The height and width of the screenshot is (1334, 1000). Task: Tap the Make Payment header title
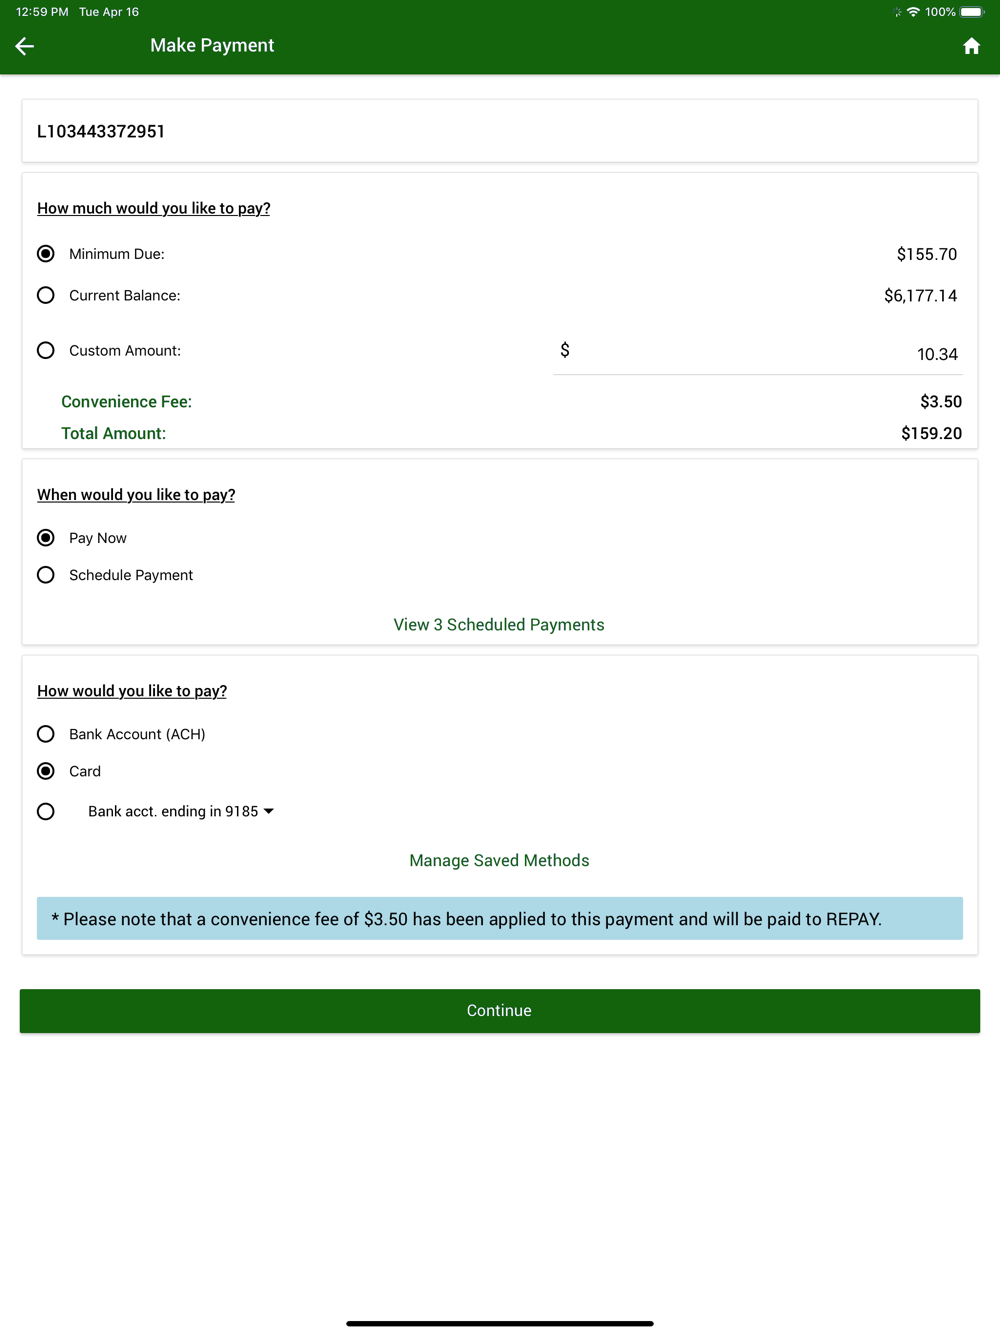(212, 46)
